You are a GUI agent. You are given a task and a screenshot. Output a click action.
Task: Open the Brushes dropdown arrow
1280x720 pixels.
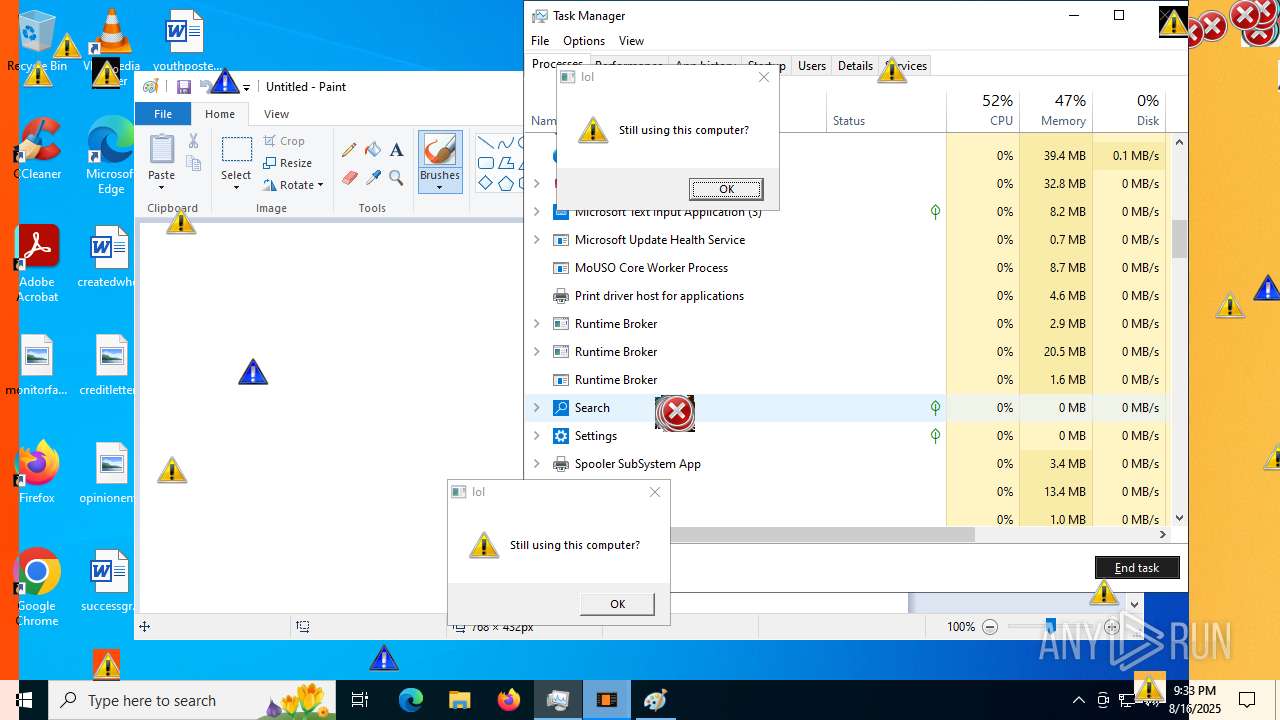(439, 188)
